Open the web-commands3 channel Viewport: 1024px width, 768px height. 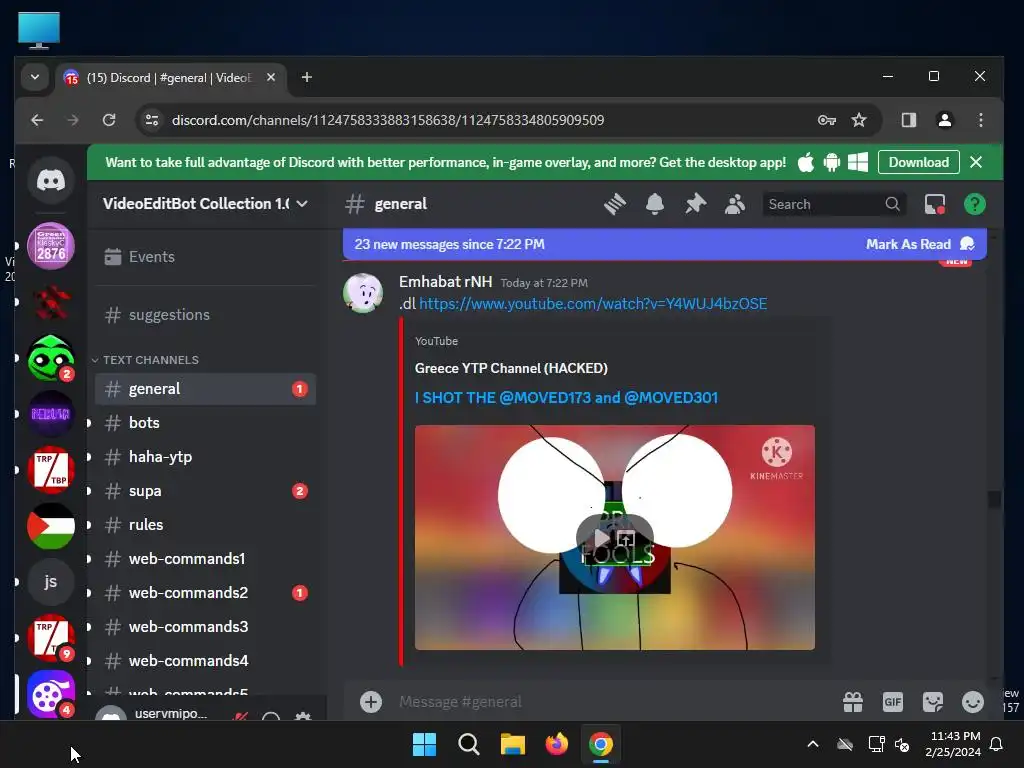pyautogui.click(x=206, y=627)
